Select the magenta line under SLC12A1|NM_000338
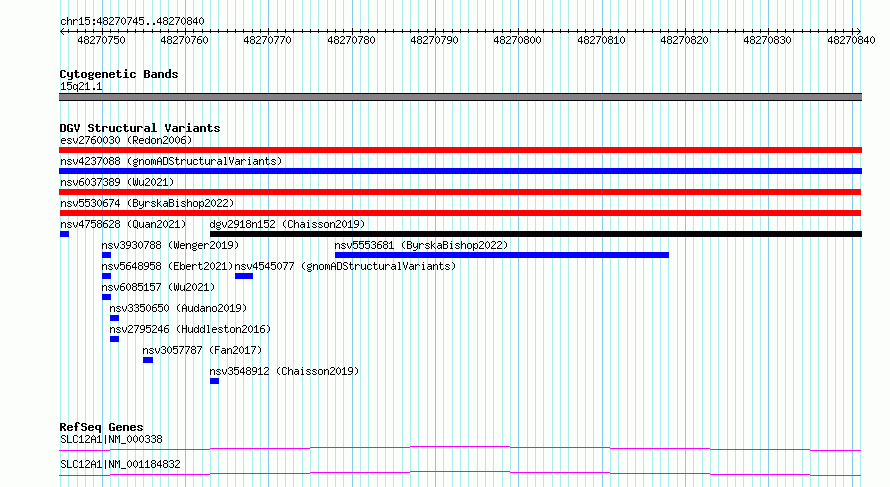Viewport: 890px width, 487px height. pyautogui.click(x=460, y=448)
